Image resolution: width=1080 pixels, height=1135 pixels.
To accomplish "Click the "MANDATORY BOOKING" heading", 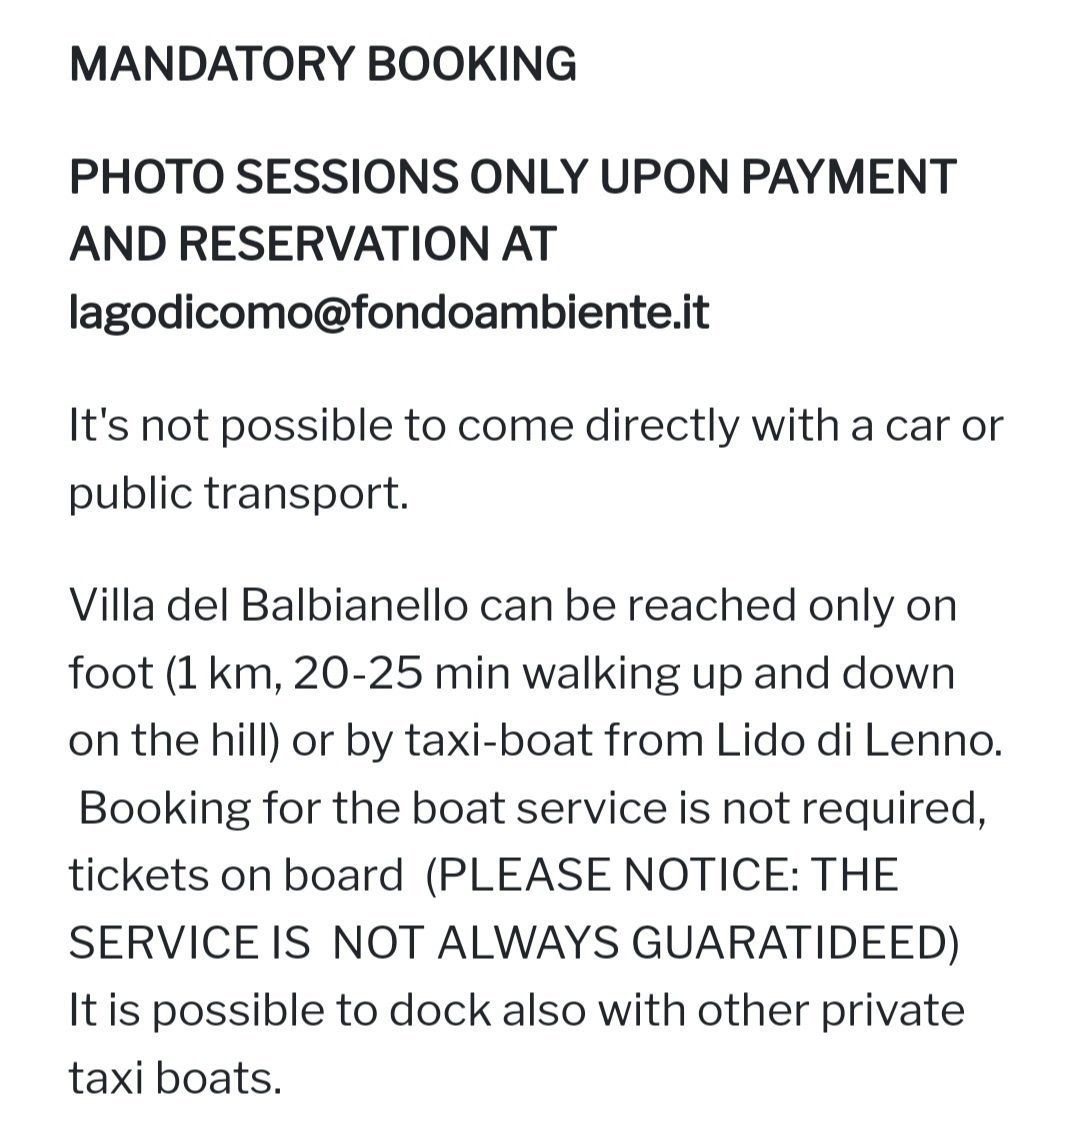I will point(323,64).
